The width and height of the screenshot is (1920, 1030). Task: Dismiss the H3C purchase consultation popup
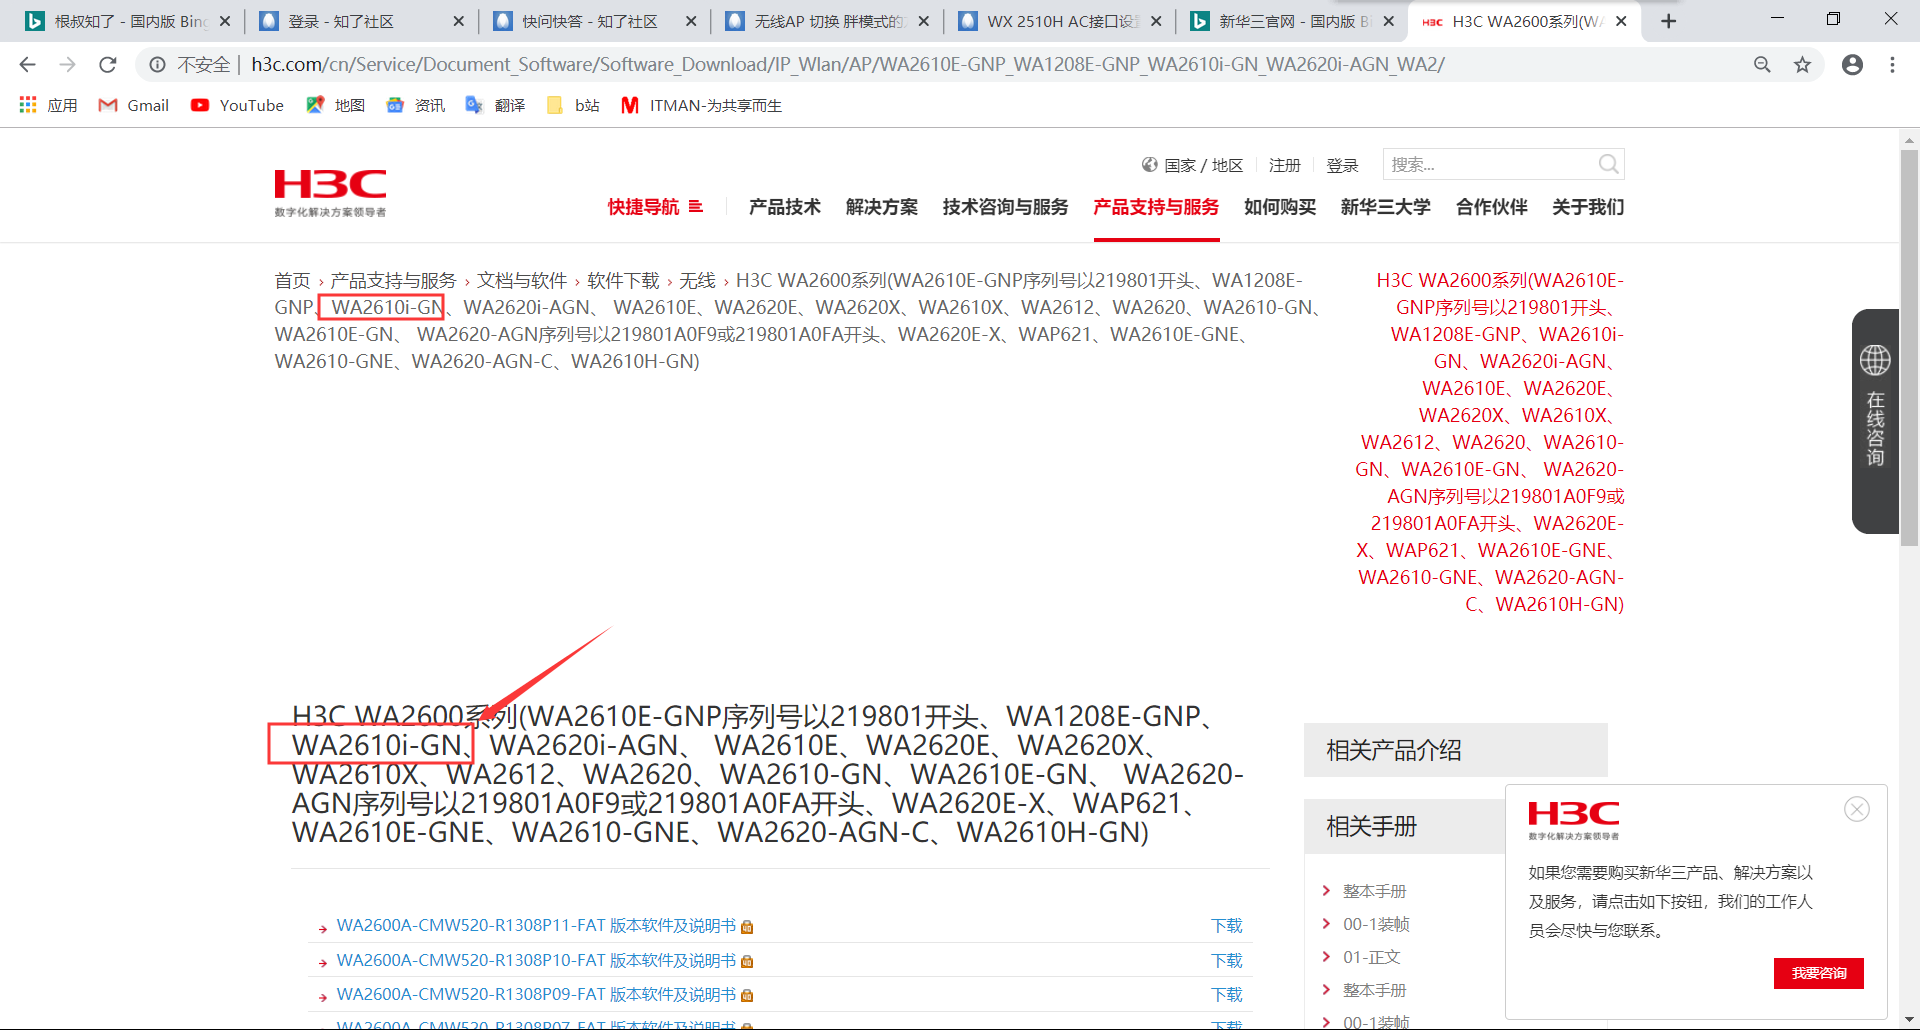1857,809
